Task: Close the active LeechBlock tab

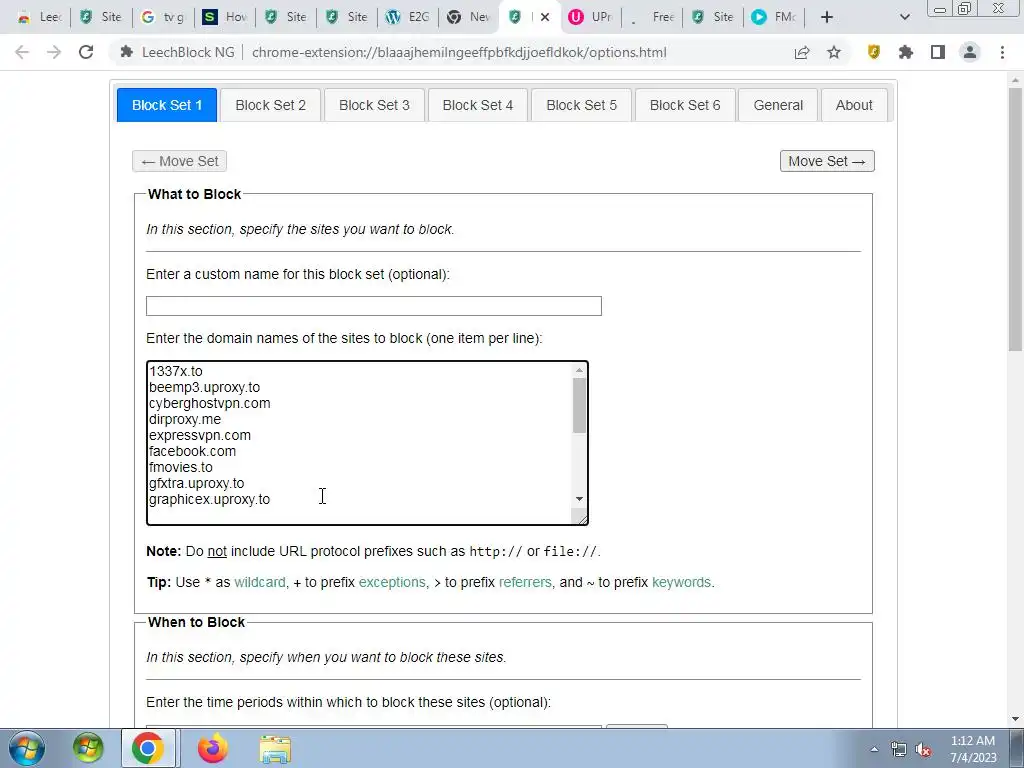Action: (545, 17)
